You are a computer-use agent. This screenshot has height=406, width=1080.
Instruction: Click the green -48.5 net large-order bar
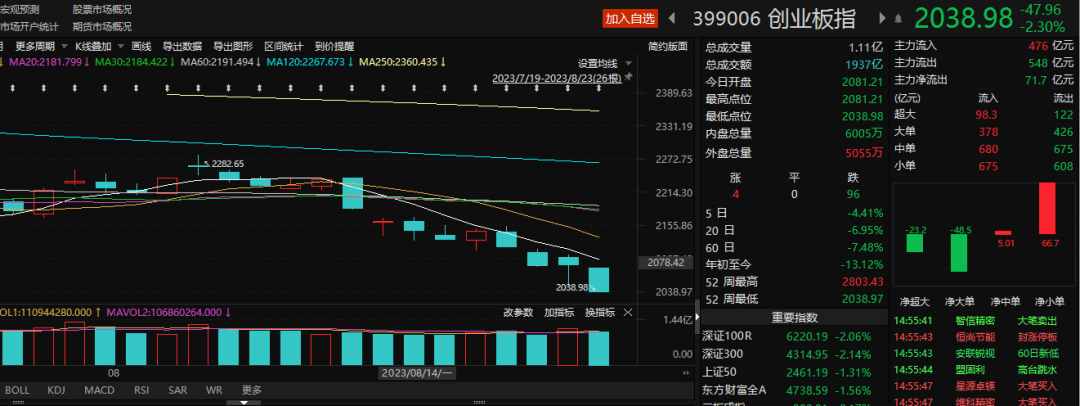(959, 253)
